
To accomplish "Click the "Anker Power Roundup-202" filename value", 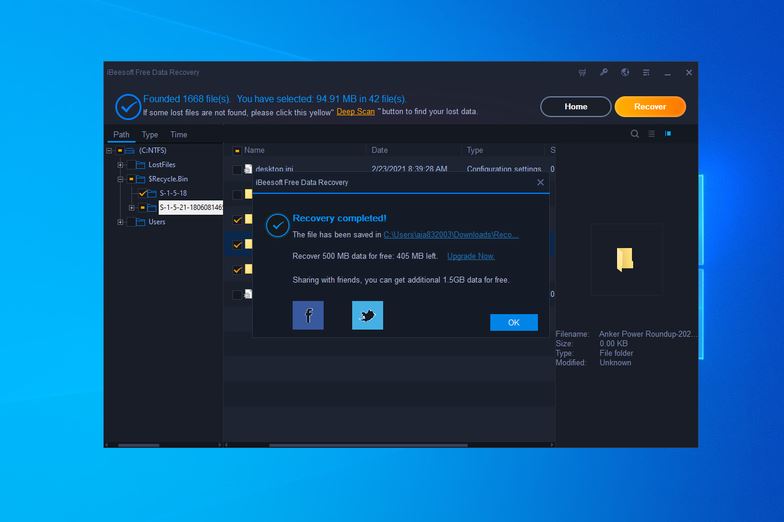I will tap(646, 334).
